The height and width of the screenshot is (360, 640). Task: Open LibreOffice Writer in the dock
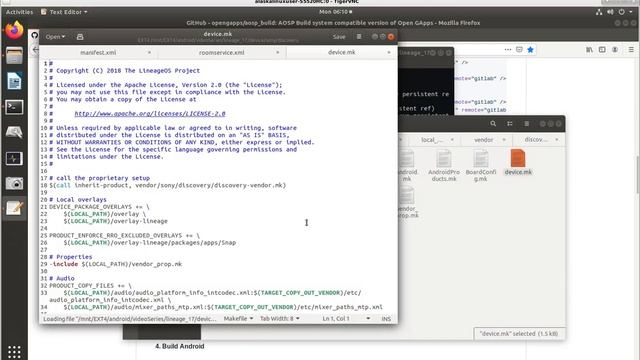tap(14, 81)
